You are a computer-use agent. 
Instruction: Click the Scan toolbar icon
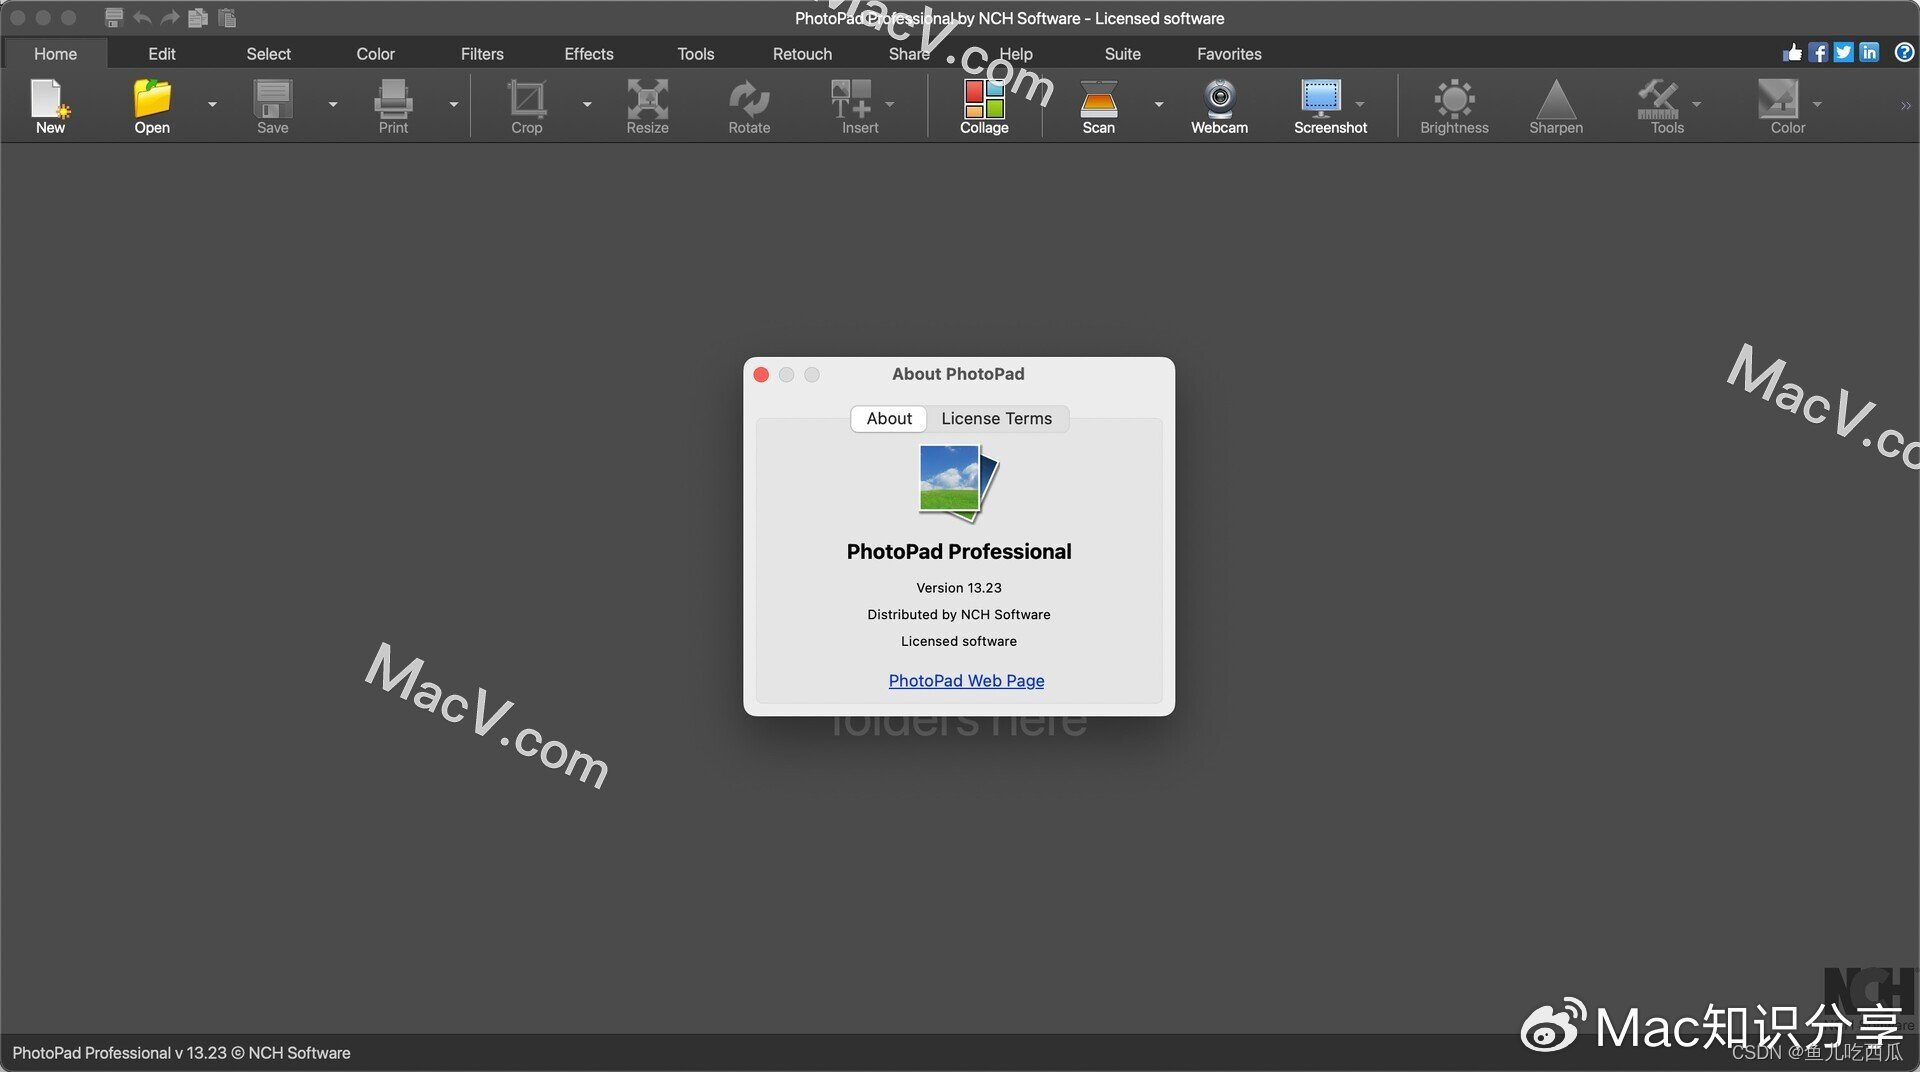pyautogui.click(x=1098, y=106)
